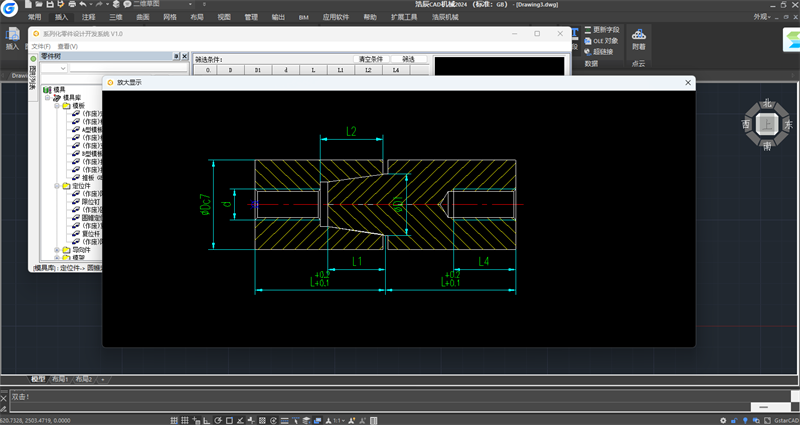The image size is (800, 425).
Task: Click the 更新字段 update field icon
Action: coord(587,30)
